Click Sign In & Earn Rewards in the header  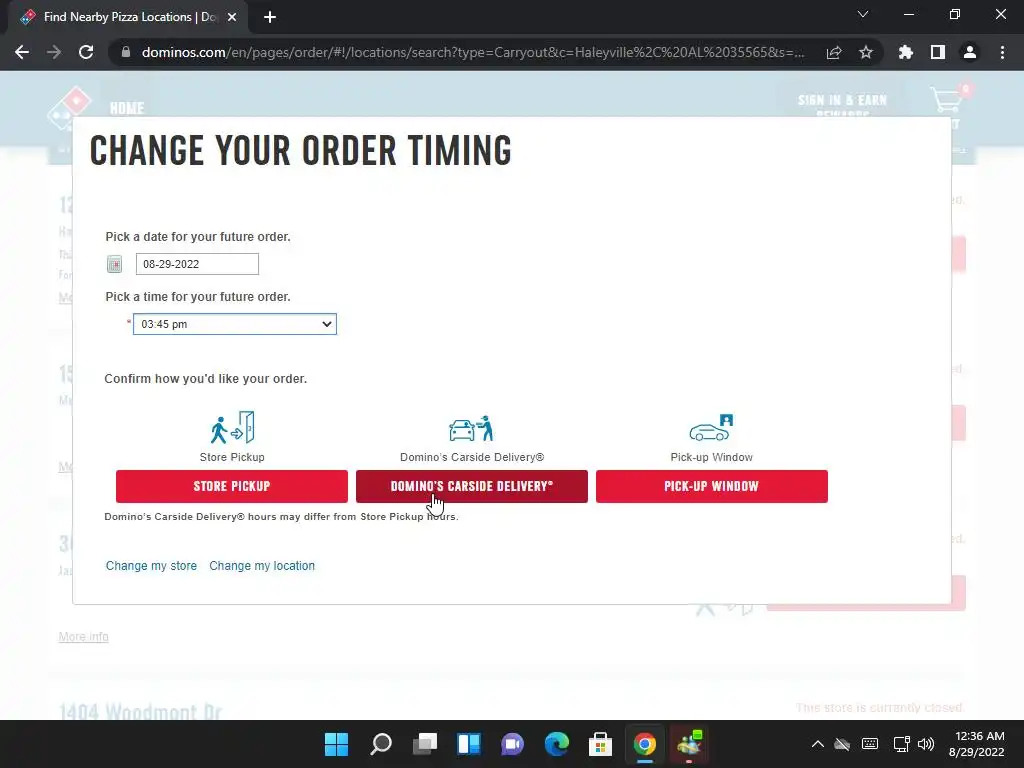pos(842,106)
